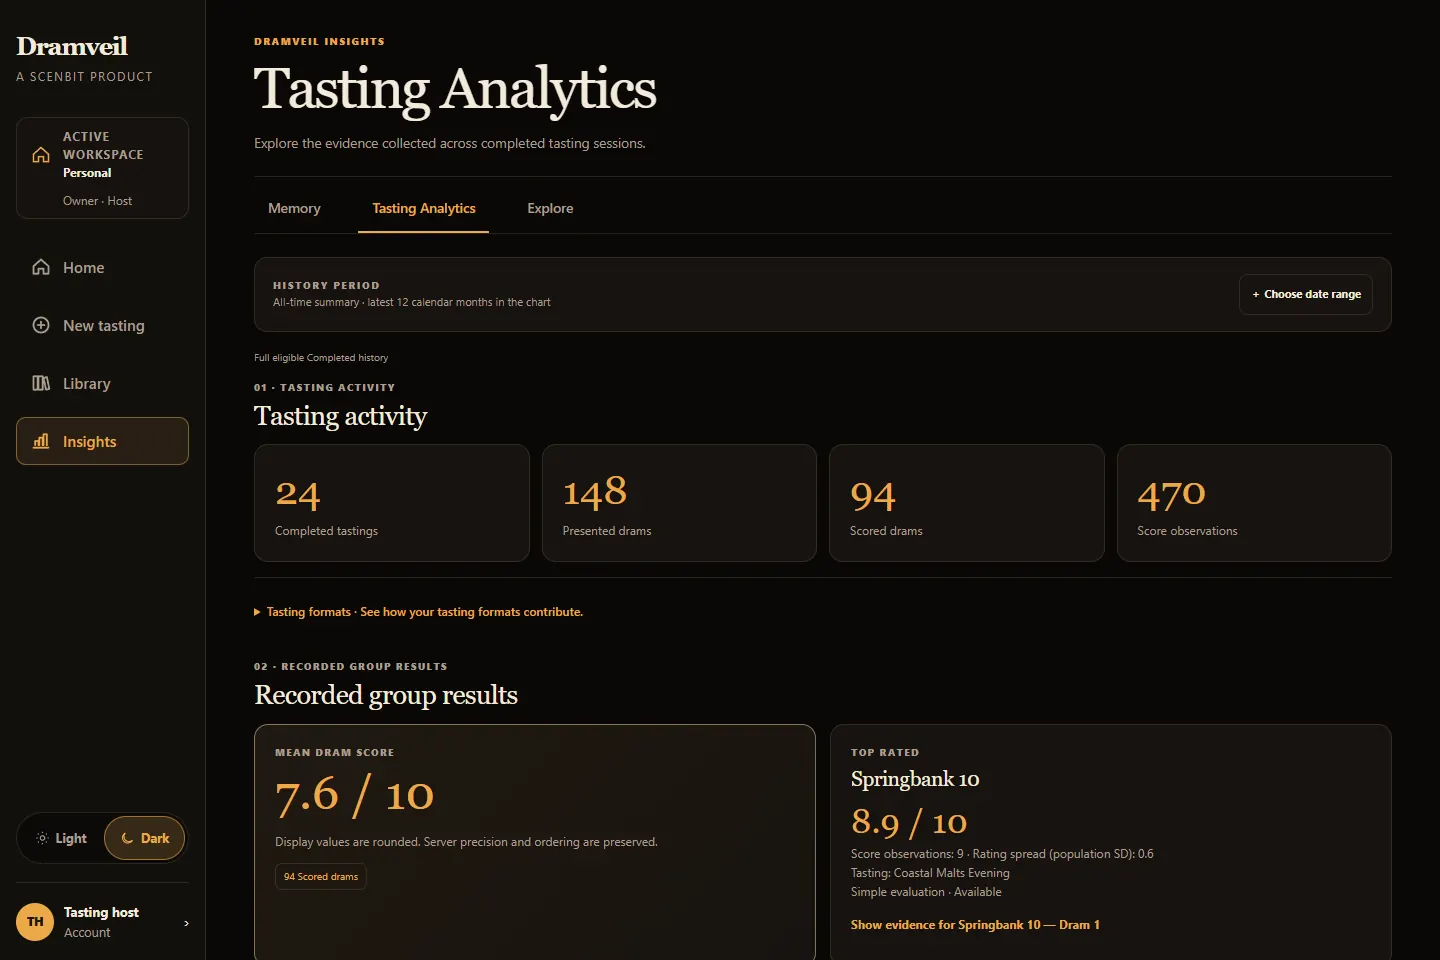The image size is (1440, 960).
Task: Switch to the Explore tab
Action: coord(550,208)
